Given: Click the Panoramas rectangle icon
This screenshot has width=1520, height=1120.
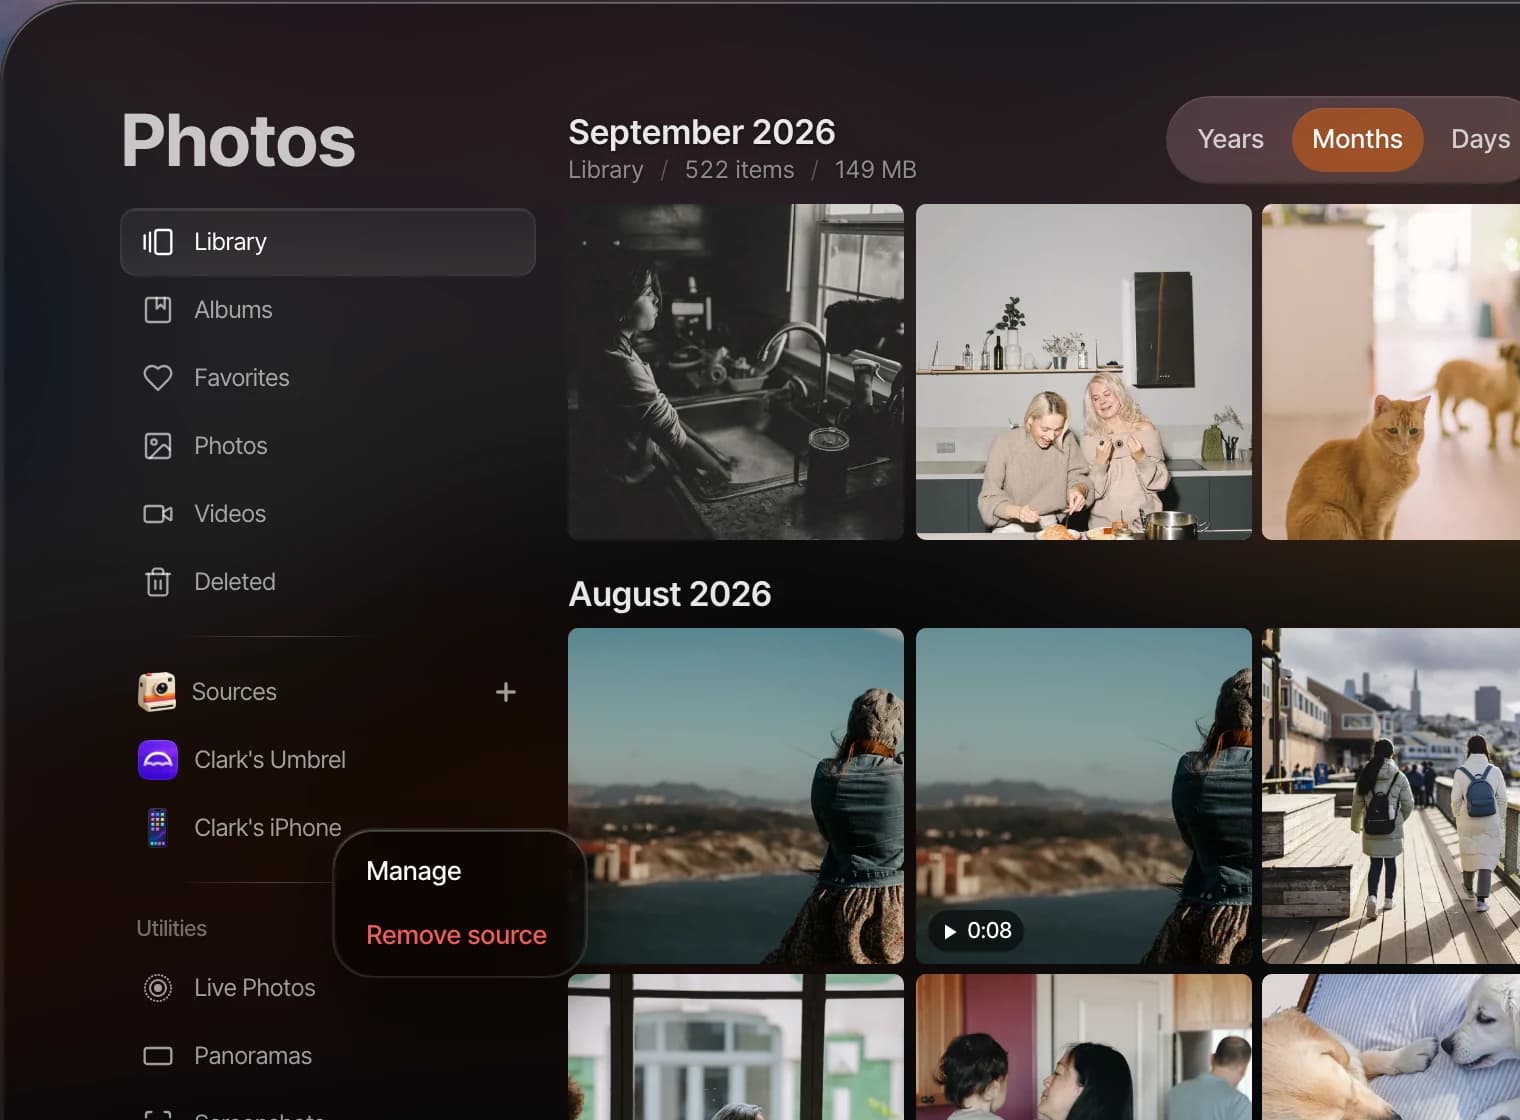Looking at the screenshot, I should tap(158, 1056).
